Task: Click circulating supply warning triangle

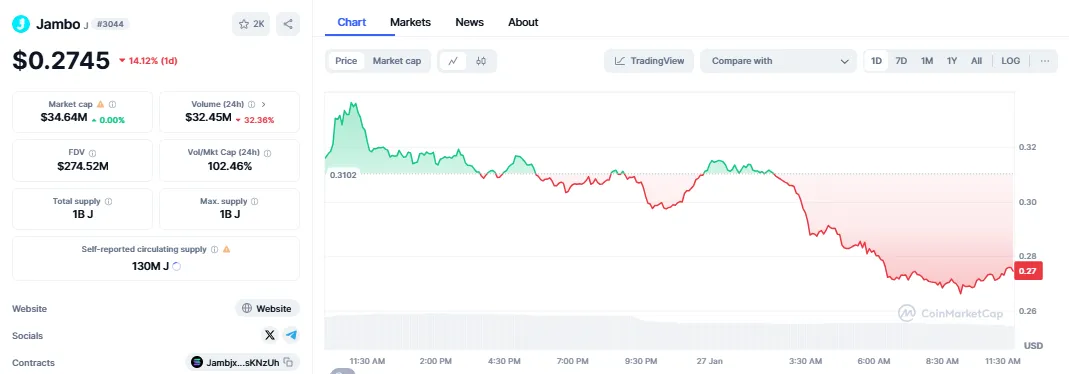Action: [x=226, y=249]
